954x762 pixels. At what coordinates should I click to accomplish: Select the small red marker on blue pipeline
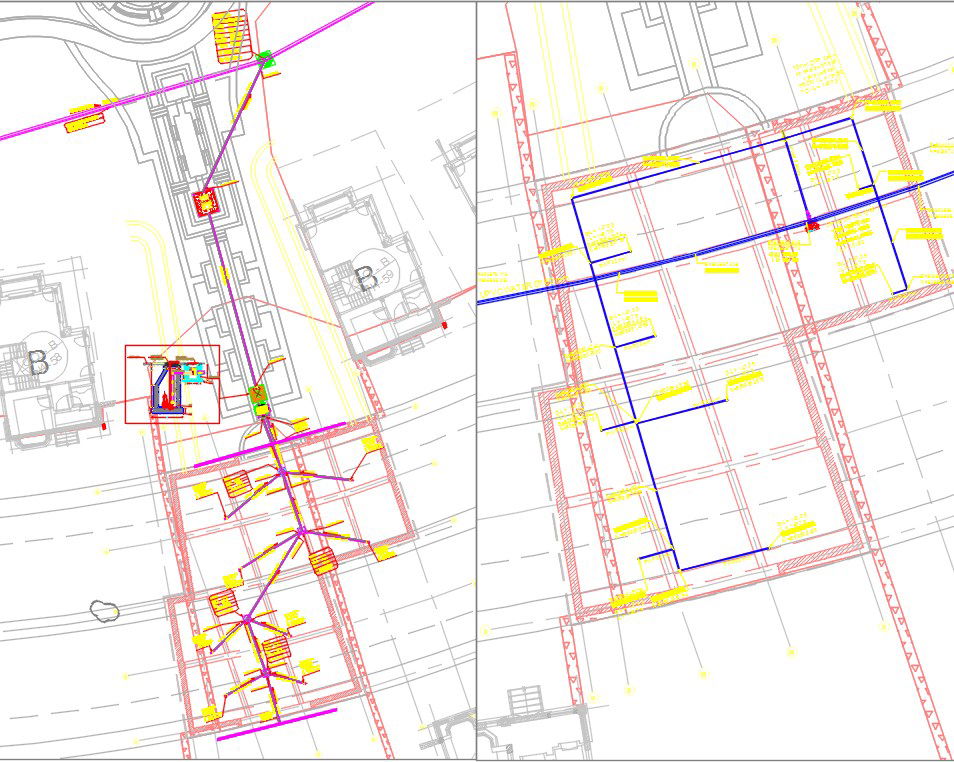810,225
